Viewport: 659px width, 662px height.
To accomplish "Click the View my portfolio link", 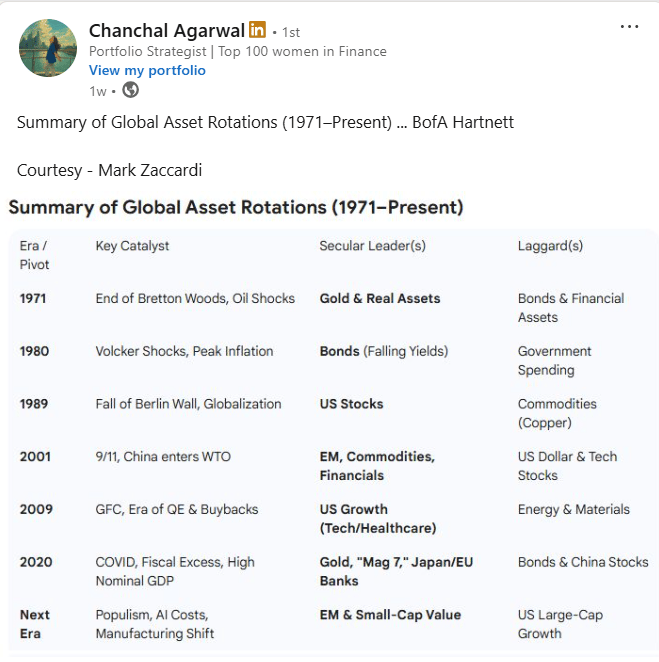I will click(x=147, y=70).
